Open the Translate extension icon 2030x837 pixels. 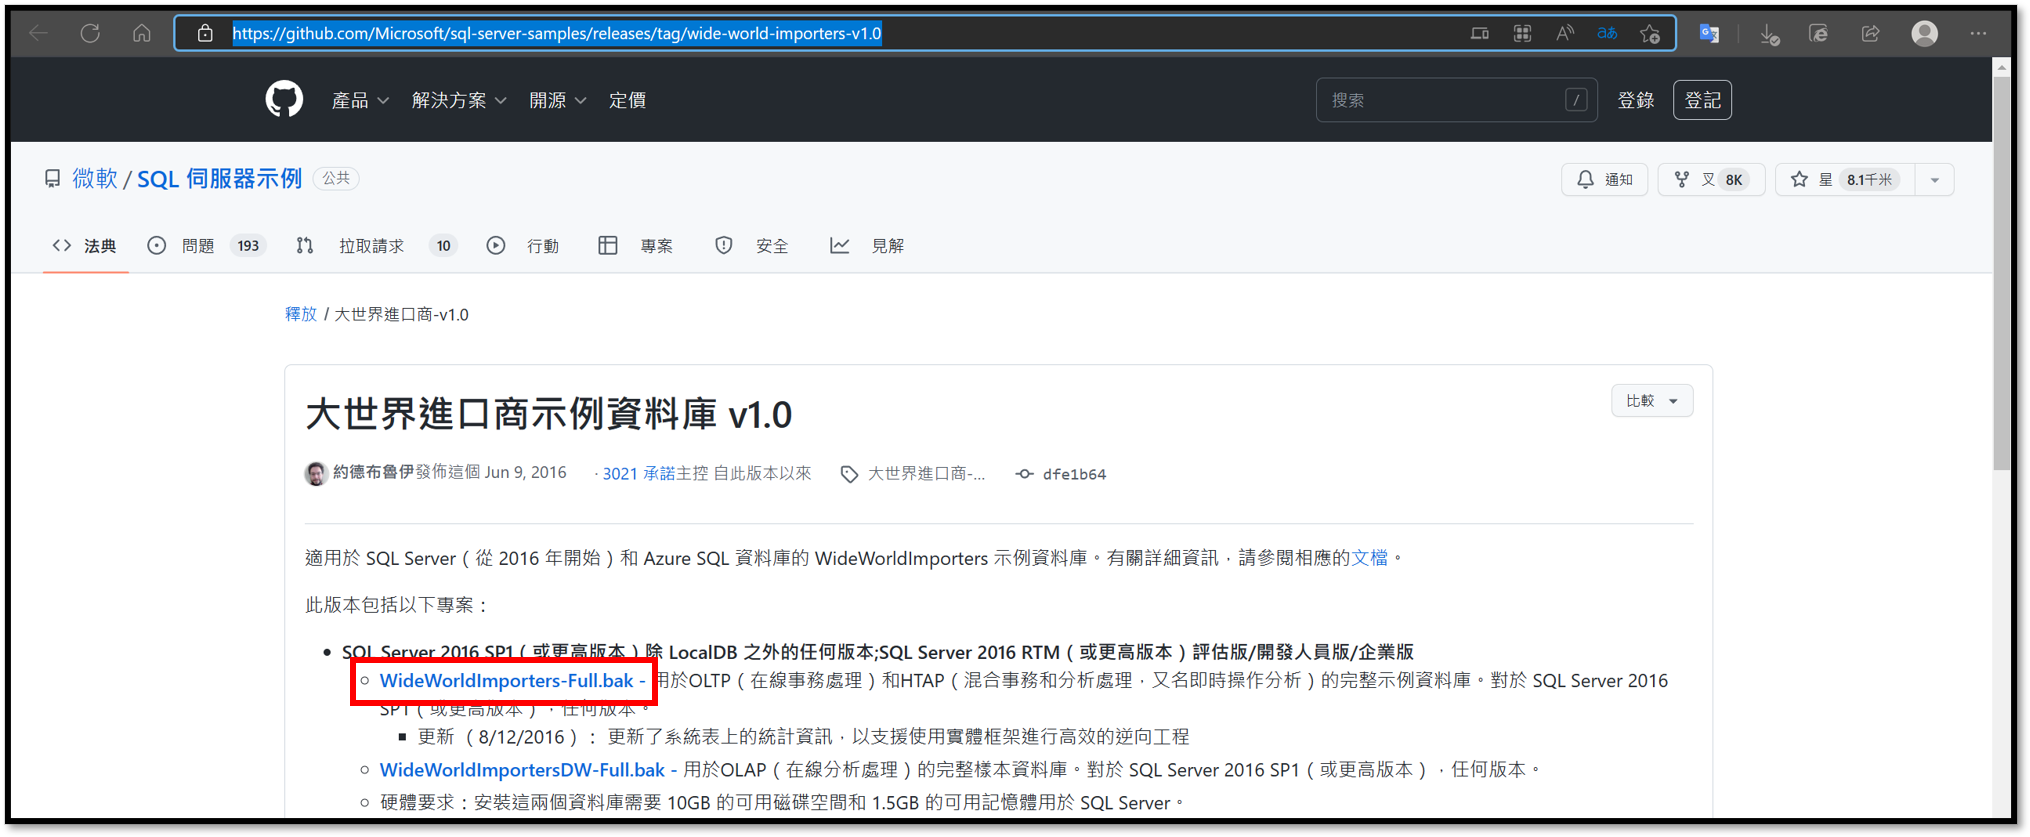click(x=1709, y=33)
